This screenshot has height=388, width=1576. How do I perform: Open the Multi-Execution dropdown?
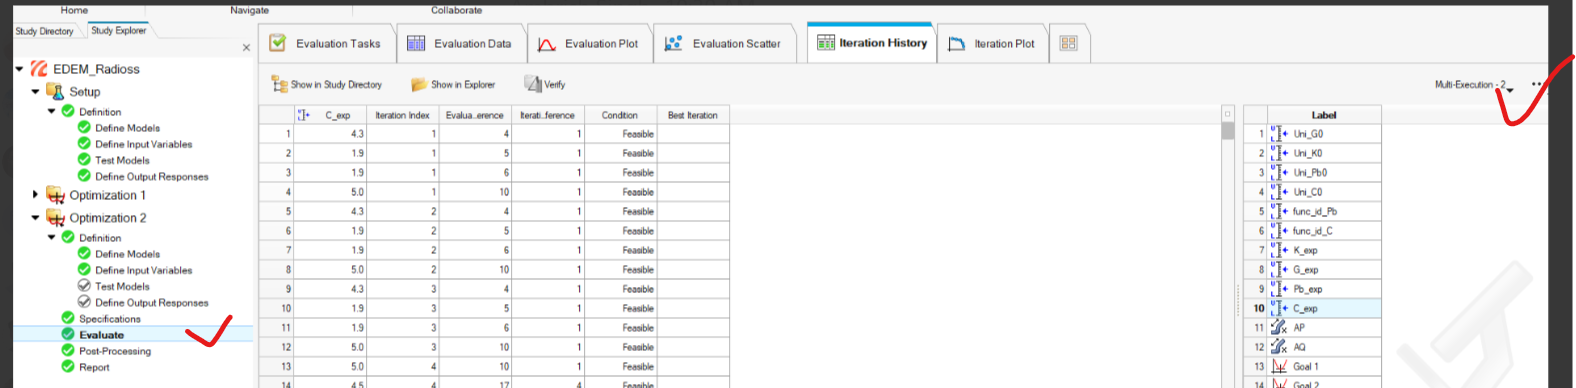point(1474,85)
